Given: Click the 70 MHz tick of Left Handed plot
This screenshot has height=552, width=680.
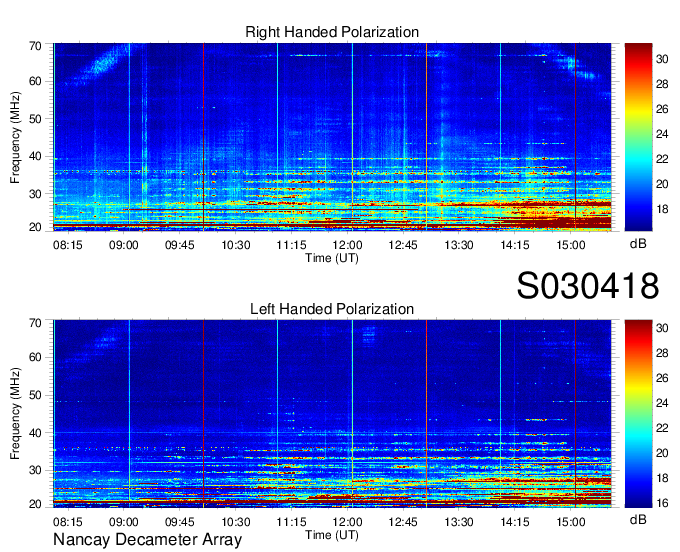Looking at the screenshot, I should [x=35, y=323].
